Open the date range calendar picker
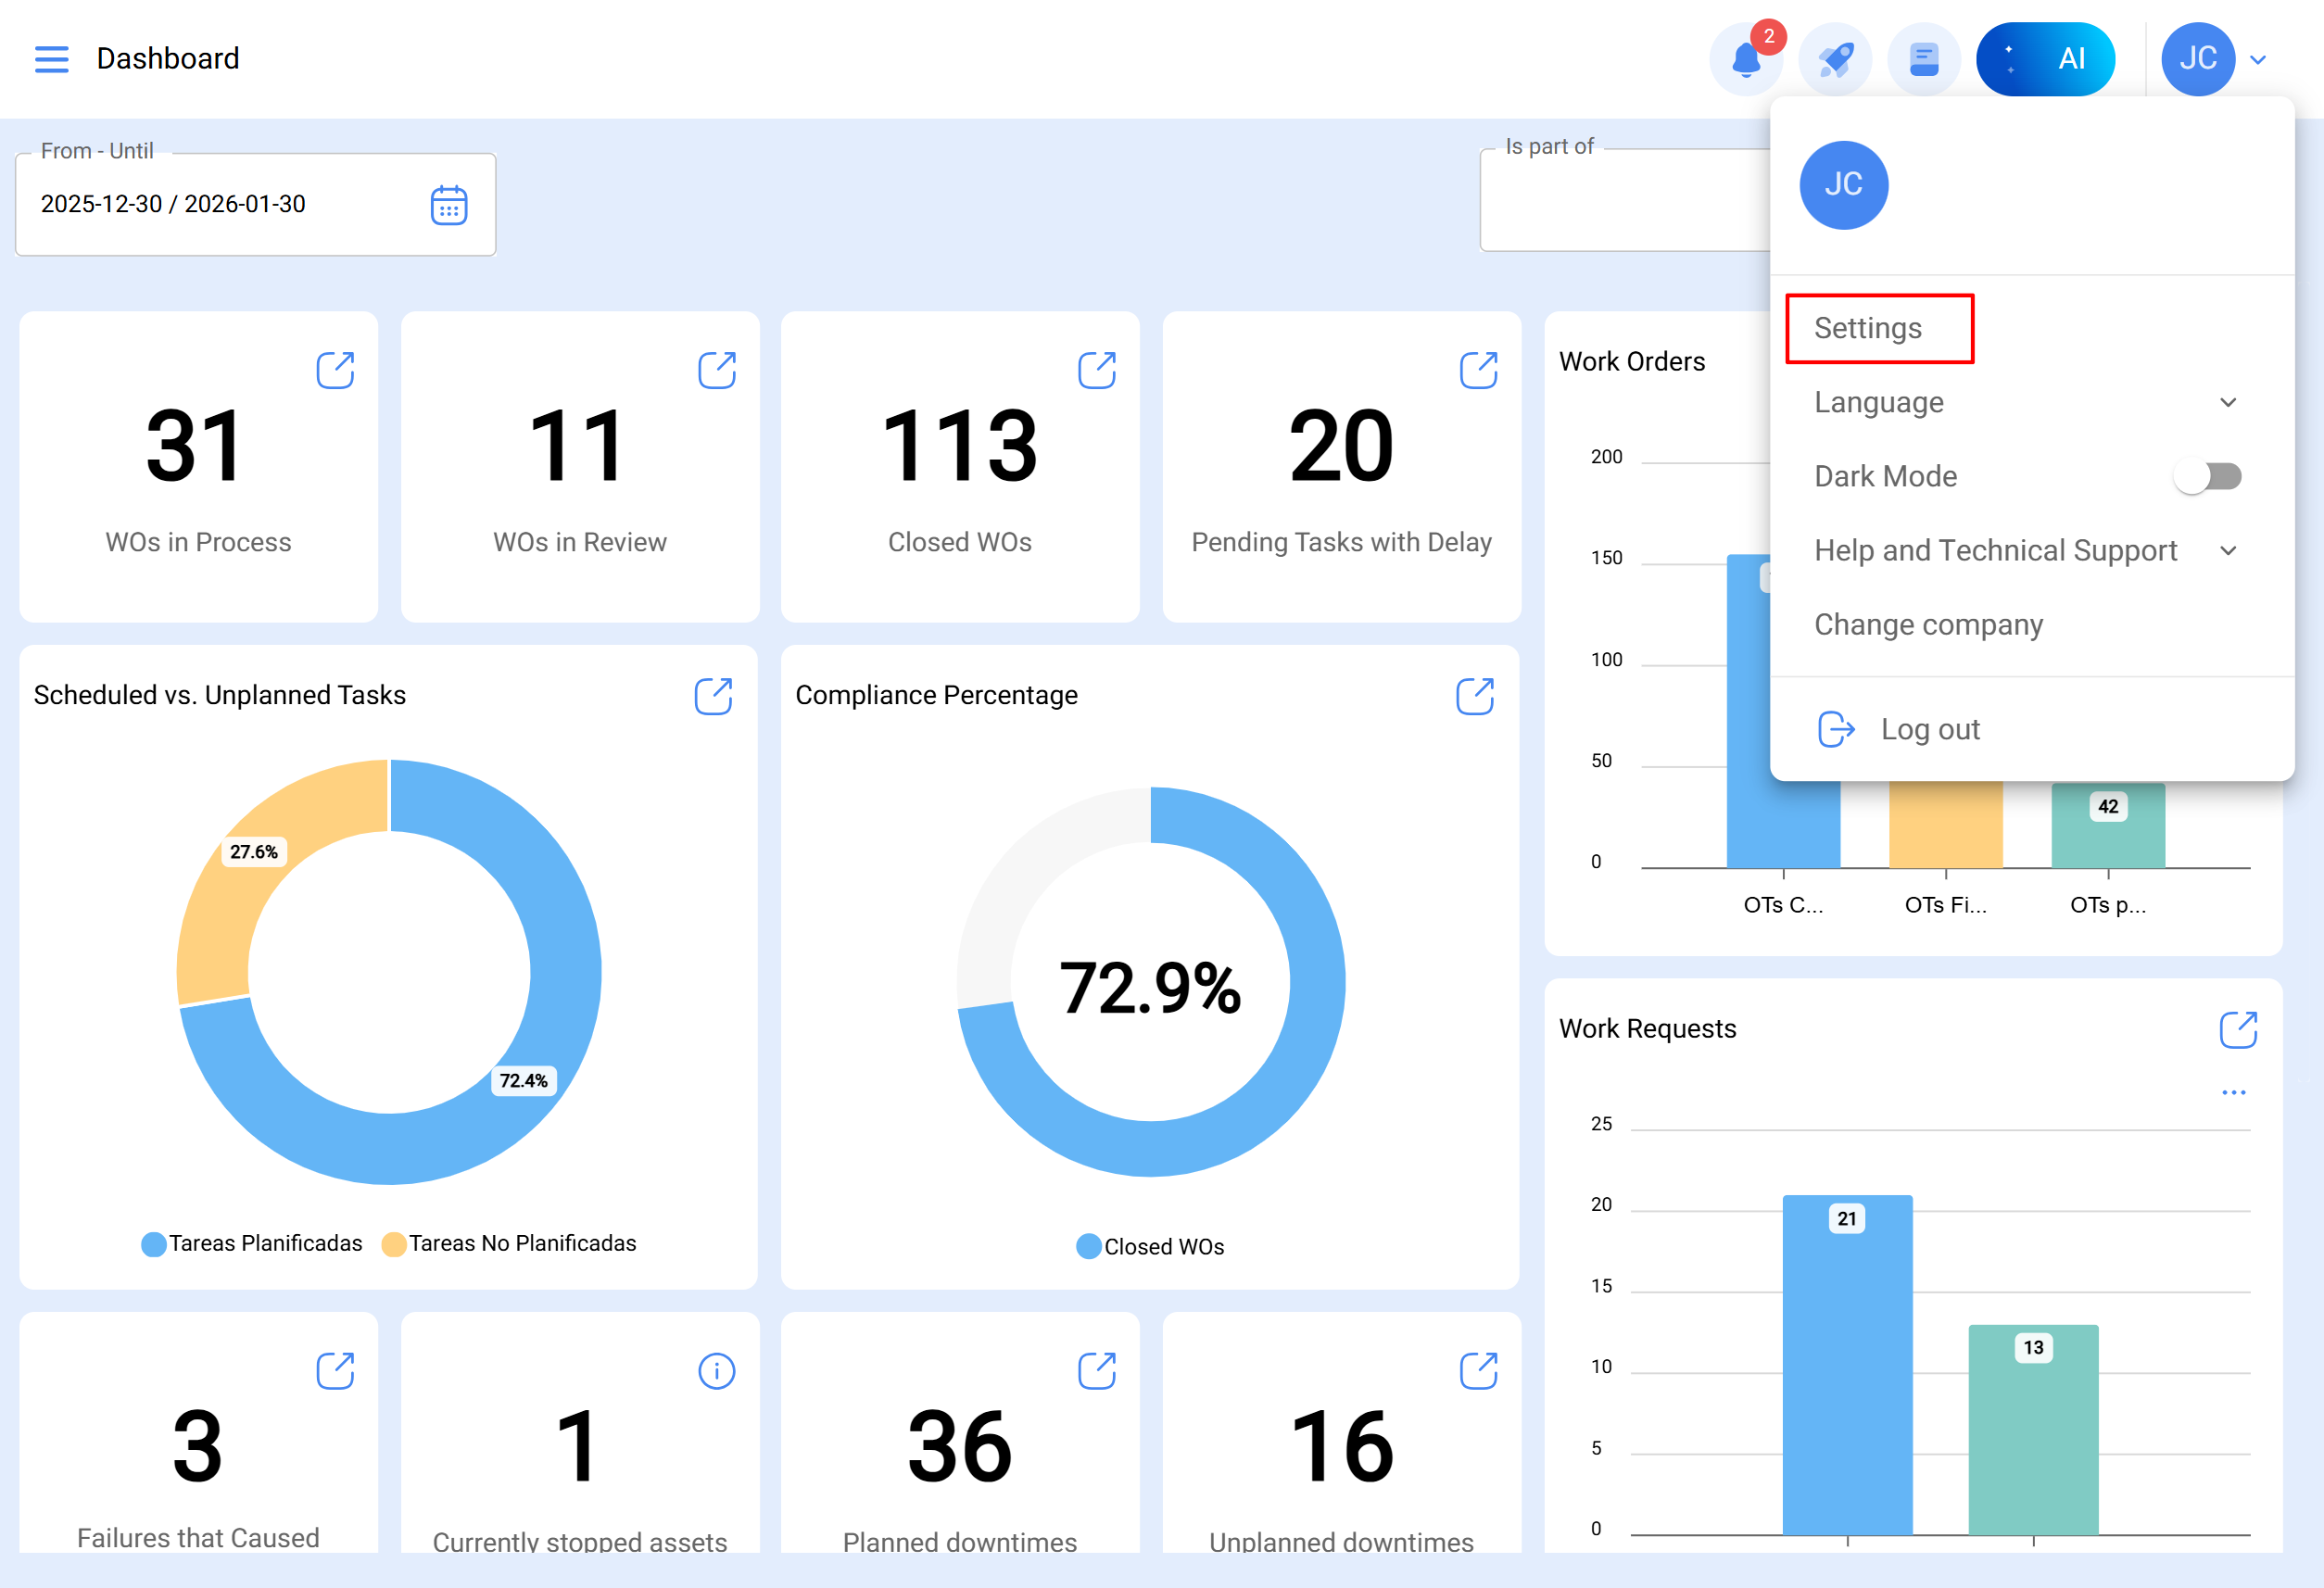The height and width of the screenshot is (1588, 2324). 449,204
